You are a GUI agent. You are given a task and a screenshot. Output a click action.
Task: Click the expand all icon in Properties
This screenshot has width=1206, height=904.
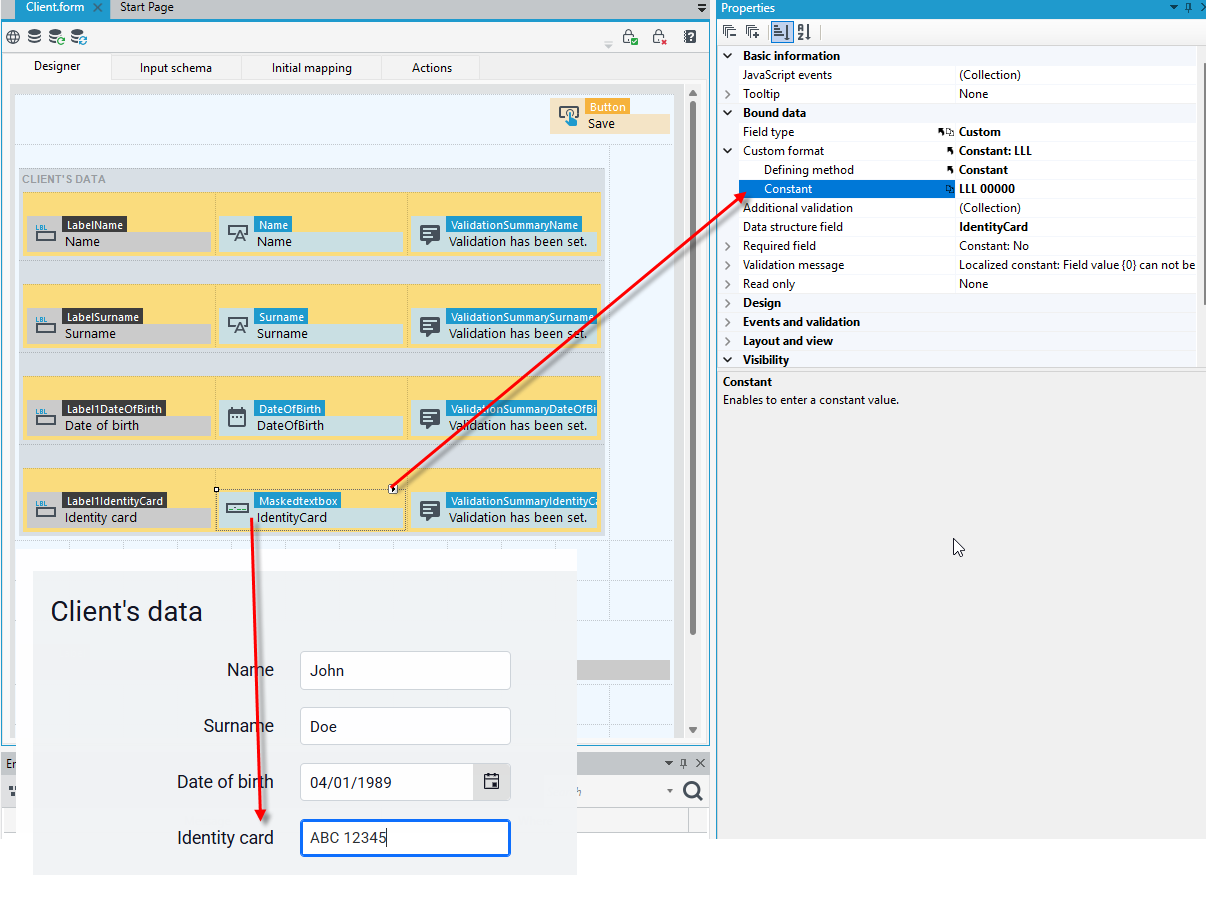pos(753,32)
